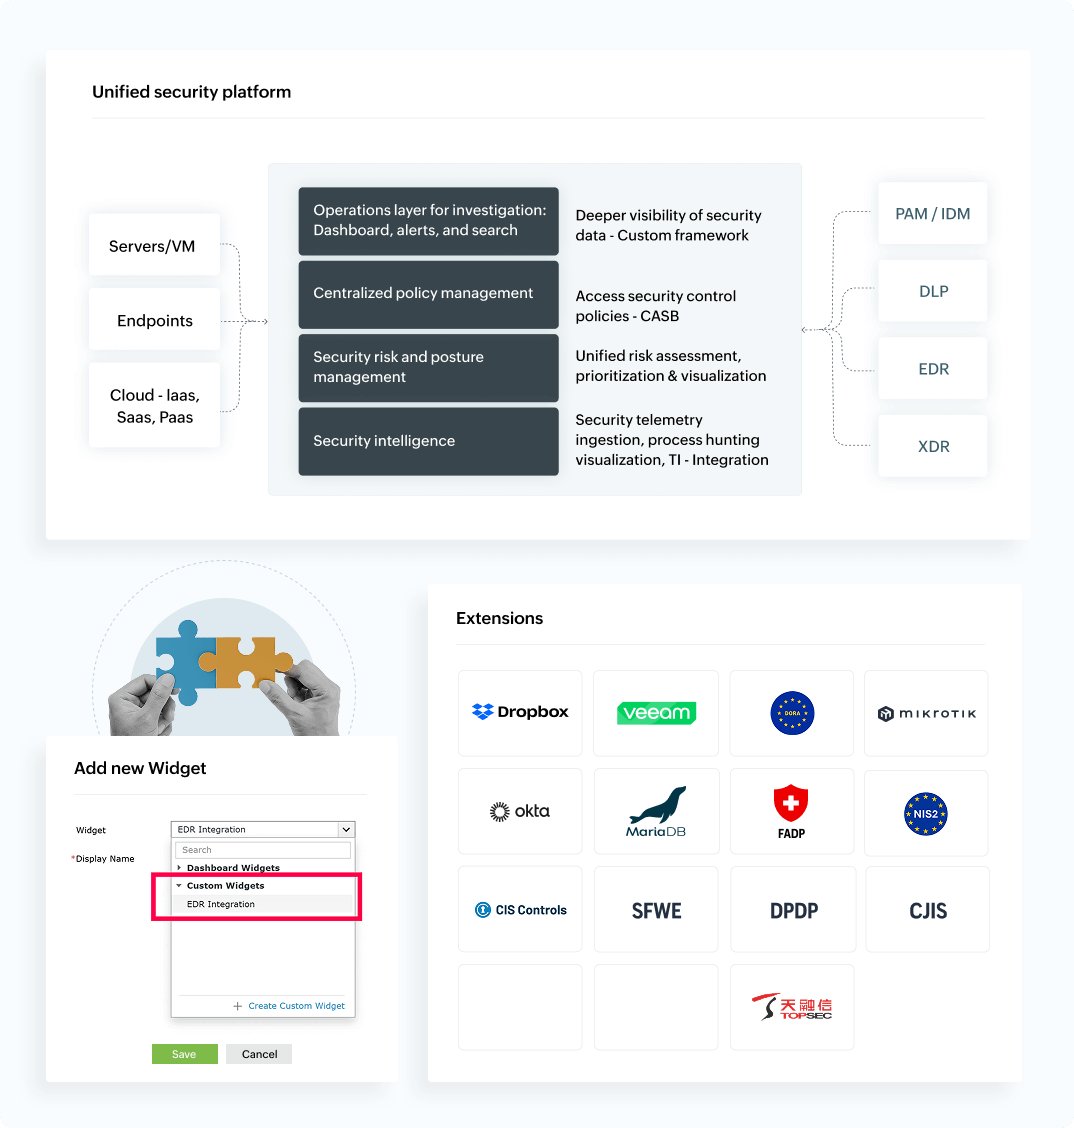The height and width of the screenshot is (1128, 1074).
Task: Select the Security intelligence layer block
Action: pyautogui.click(x=429, y=441)
